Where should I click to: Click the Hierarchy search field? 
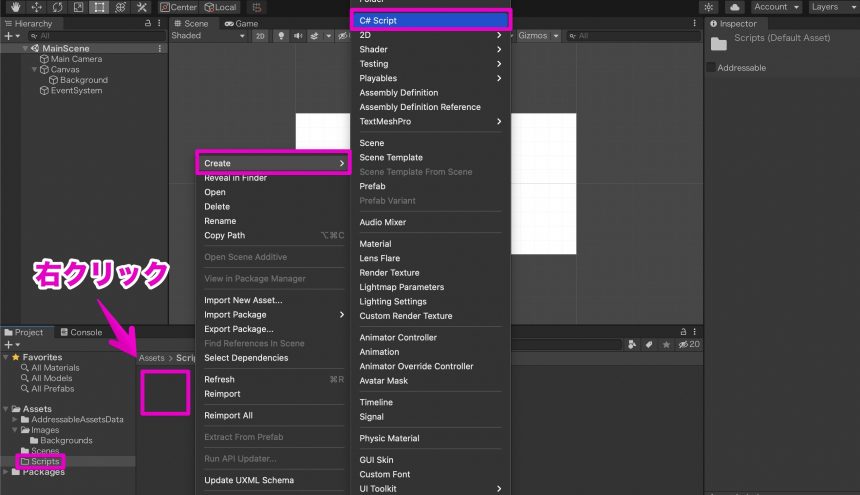coord(97,36)
